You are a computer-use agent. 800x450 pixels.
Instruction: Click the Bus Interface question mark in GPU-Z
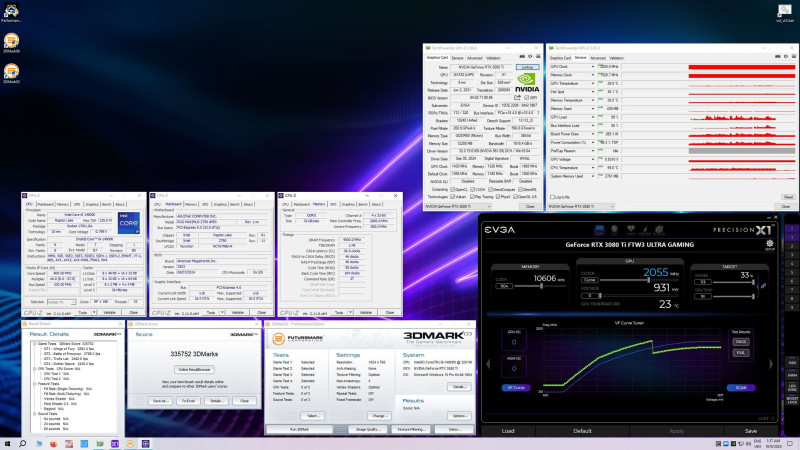click(x=537, y=113)
